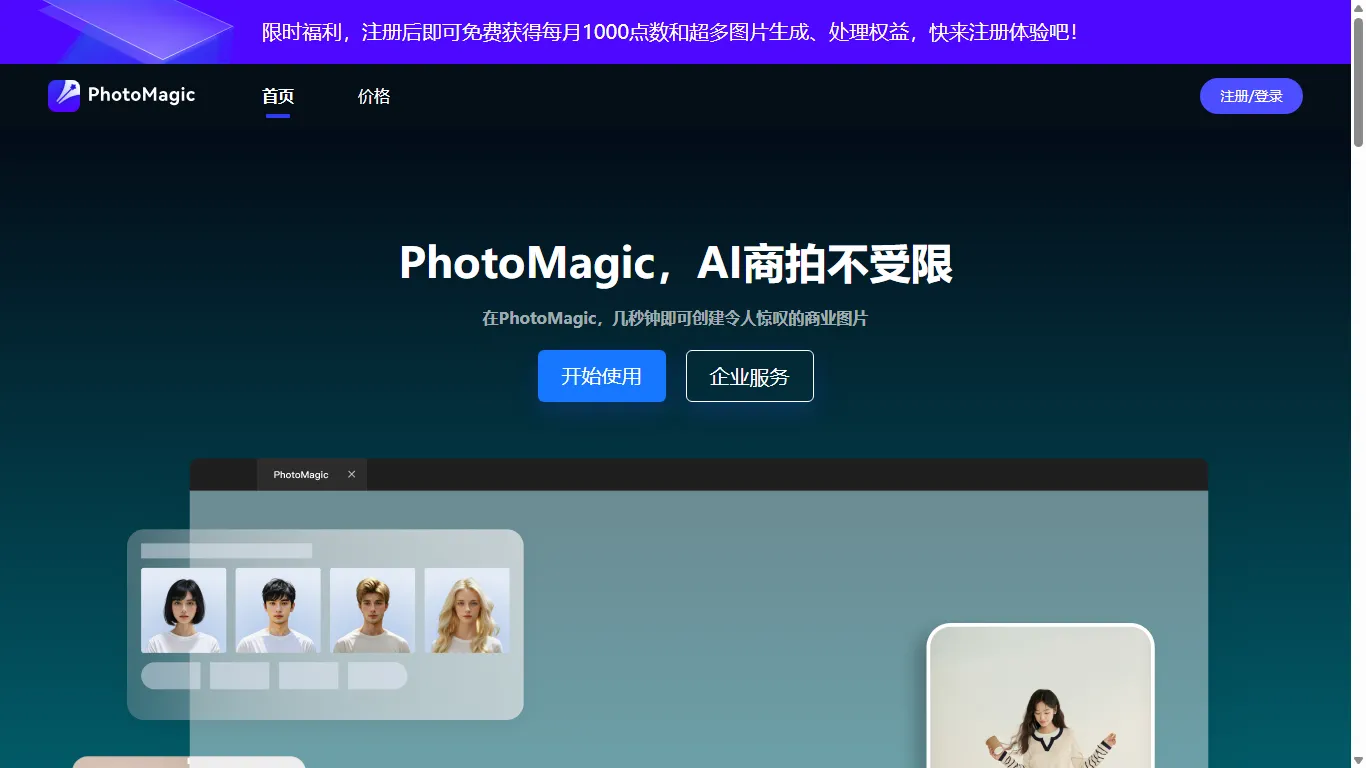Select the blonde long-haired female model thumbnail

tap(467, 609)
